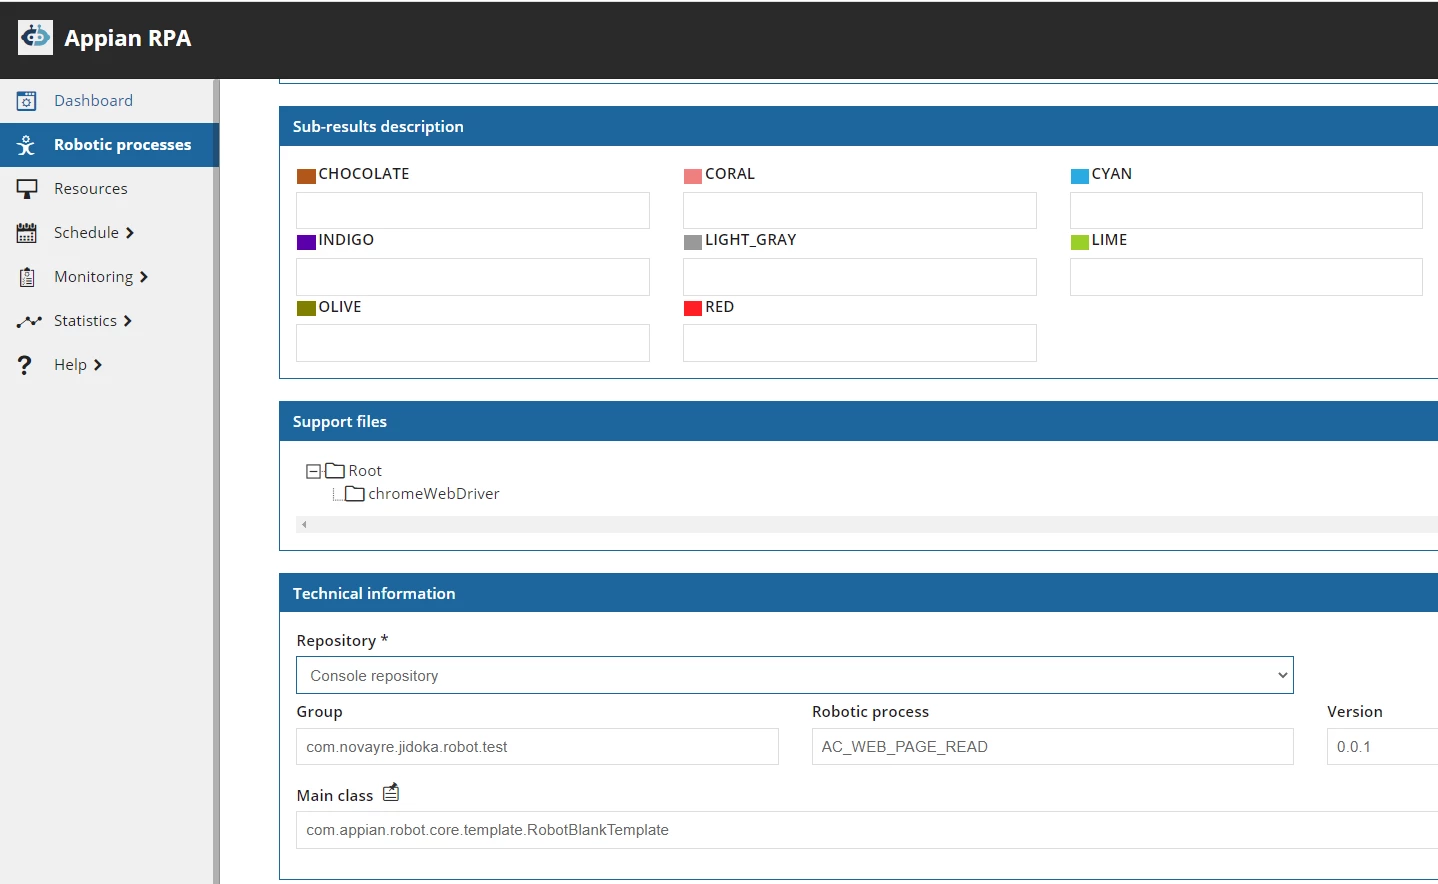Screen dimensions: 1438x884
Task: Click the Group input field
Action: point(537,746)
